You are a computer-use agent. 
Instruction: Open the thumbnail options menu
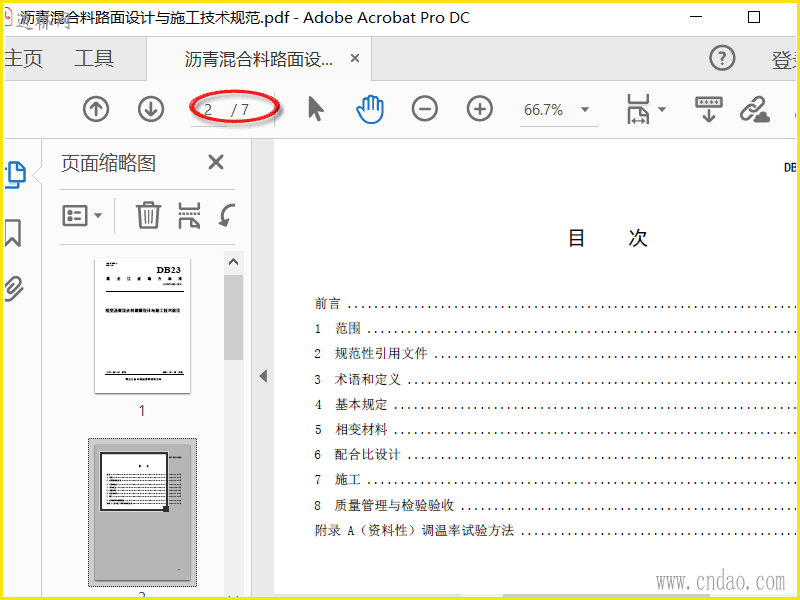pyautogui.click(x=82, y=215)
